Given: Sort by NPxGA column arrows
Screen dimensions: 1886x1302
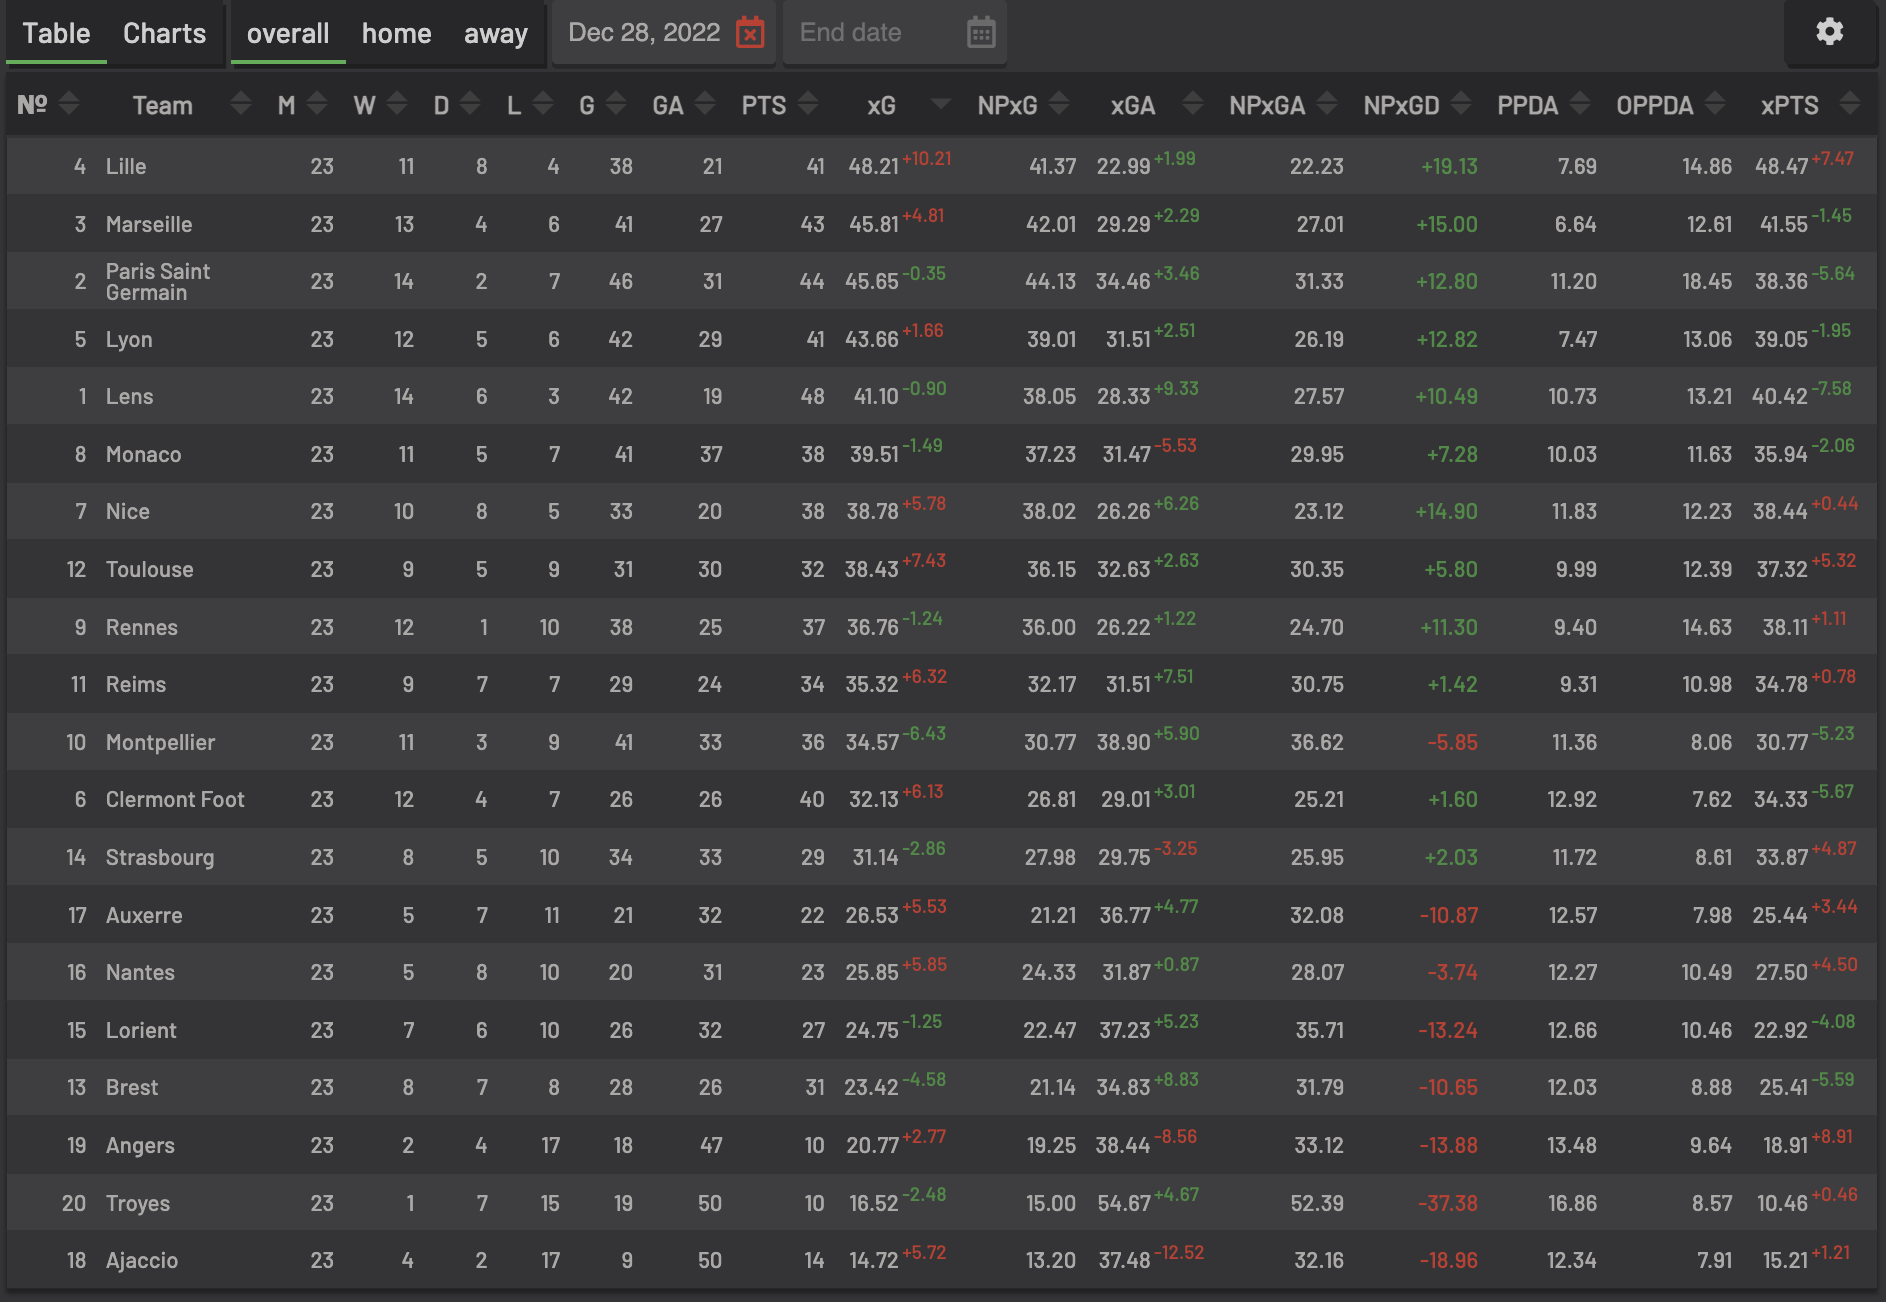Looking at the screenshot, I should click(x=1327, y=104).
